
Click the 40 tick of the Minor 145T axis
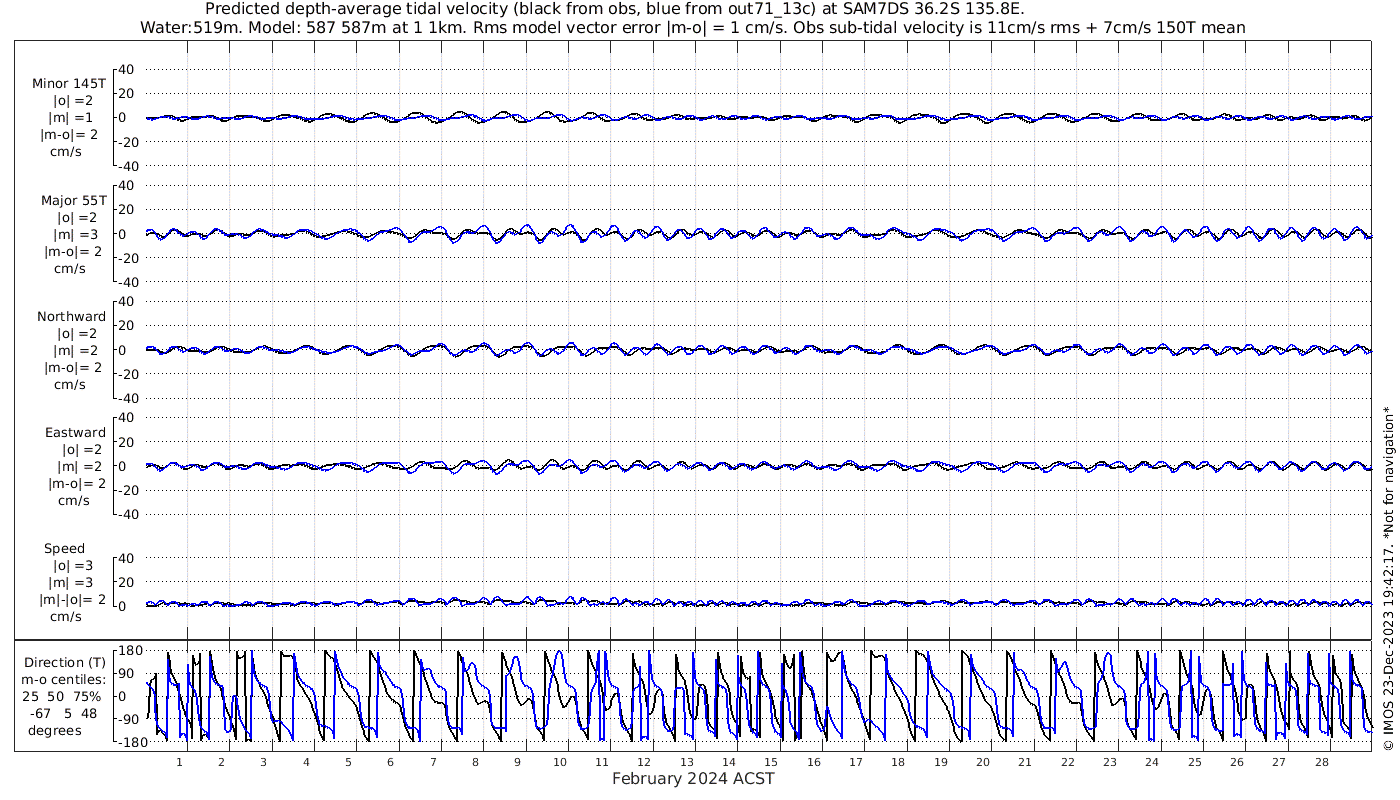(126, 69)
